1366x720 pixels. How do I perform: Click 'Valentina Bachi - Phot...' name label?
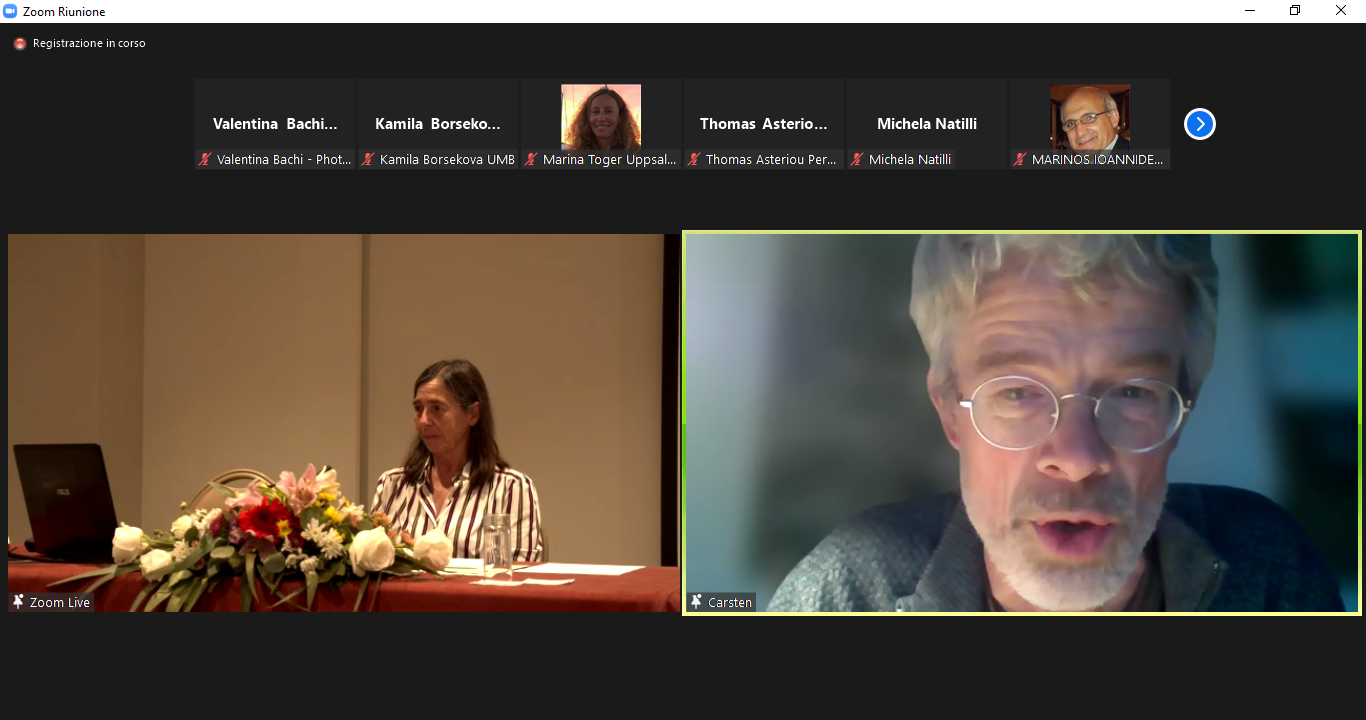tap(284, 160)
